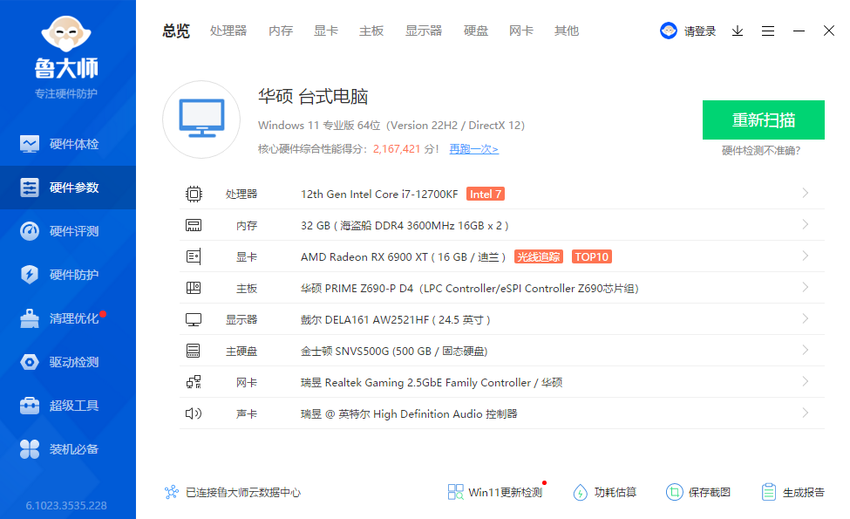Expand the 网卡 row chevron
This screenshot has height=519, width=850.
click(x=805, y=382)
